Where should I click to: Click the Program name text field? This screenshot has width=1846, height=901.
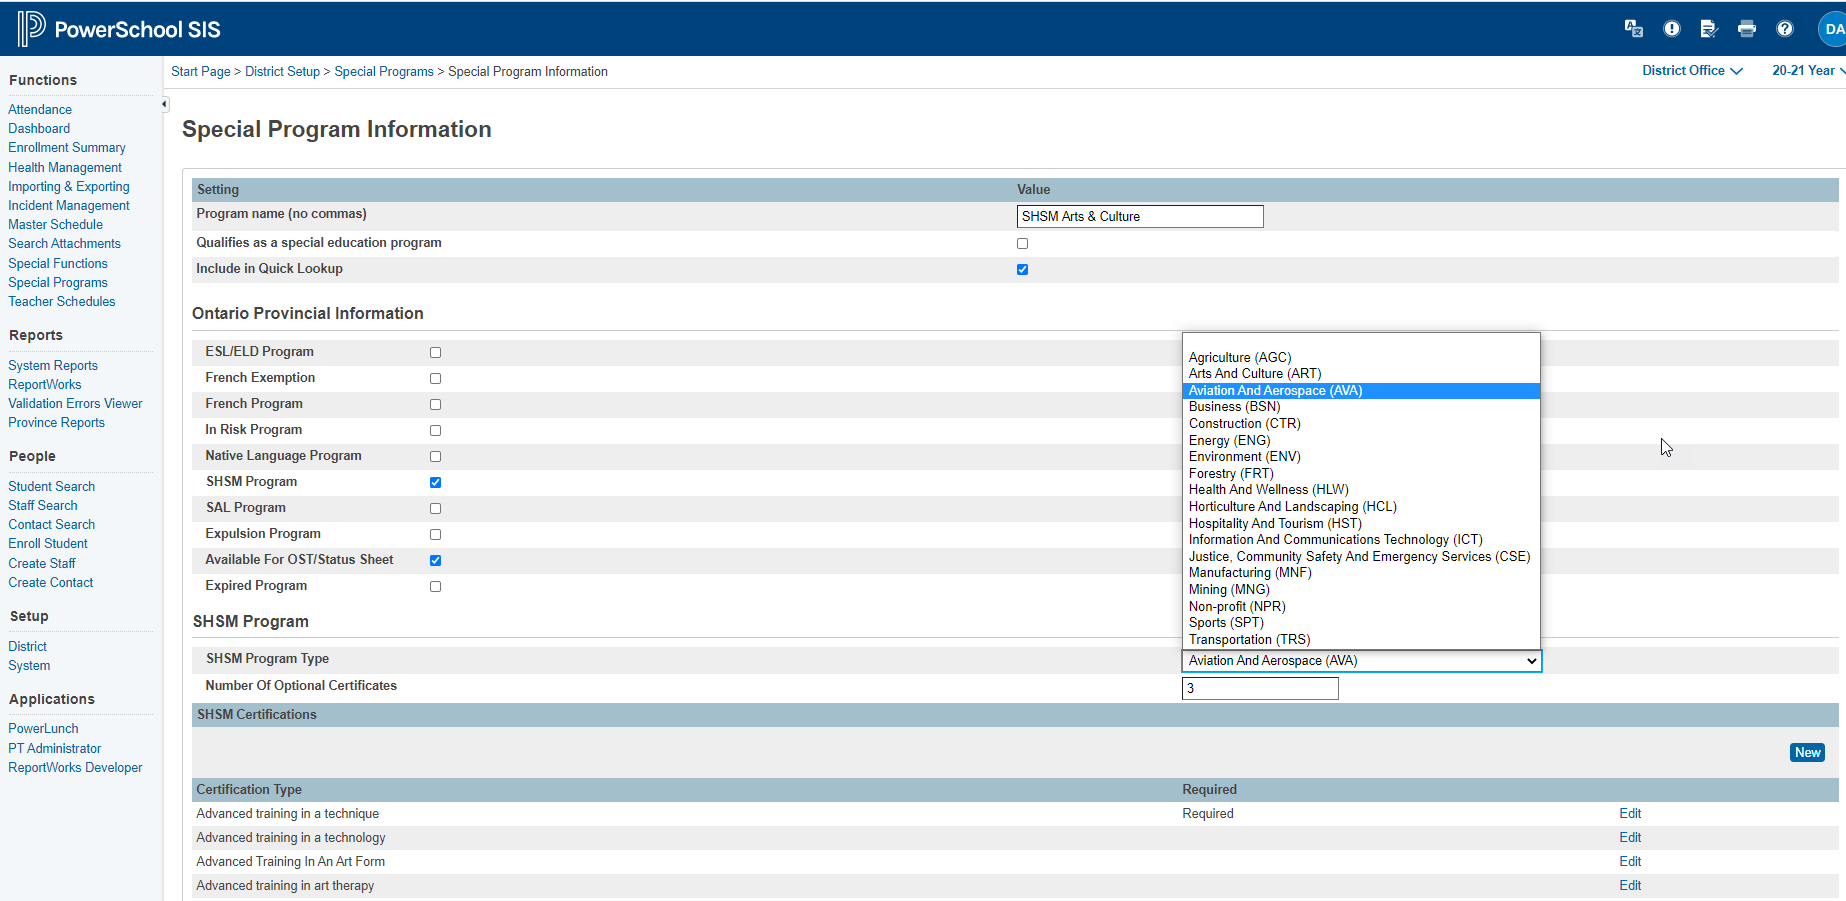pyautogui.click(x=1139, y=217)
